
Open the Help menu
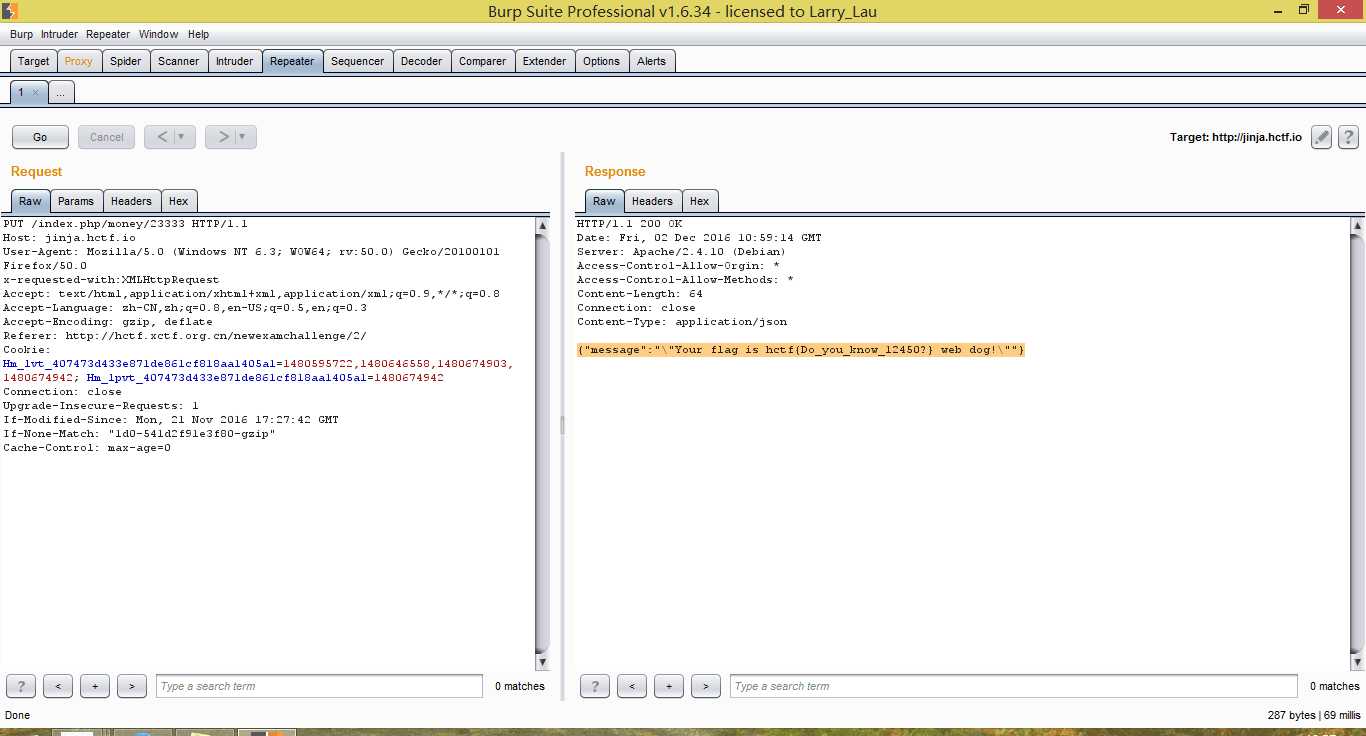(199, 34)
